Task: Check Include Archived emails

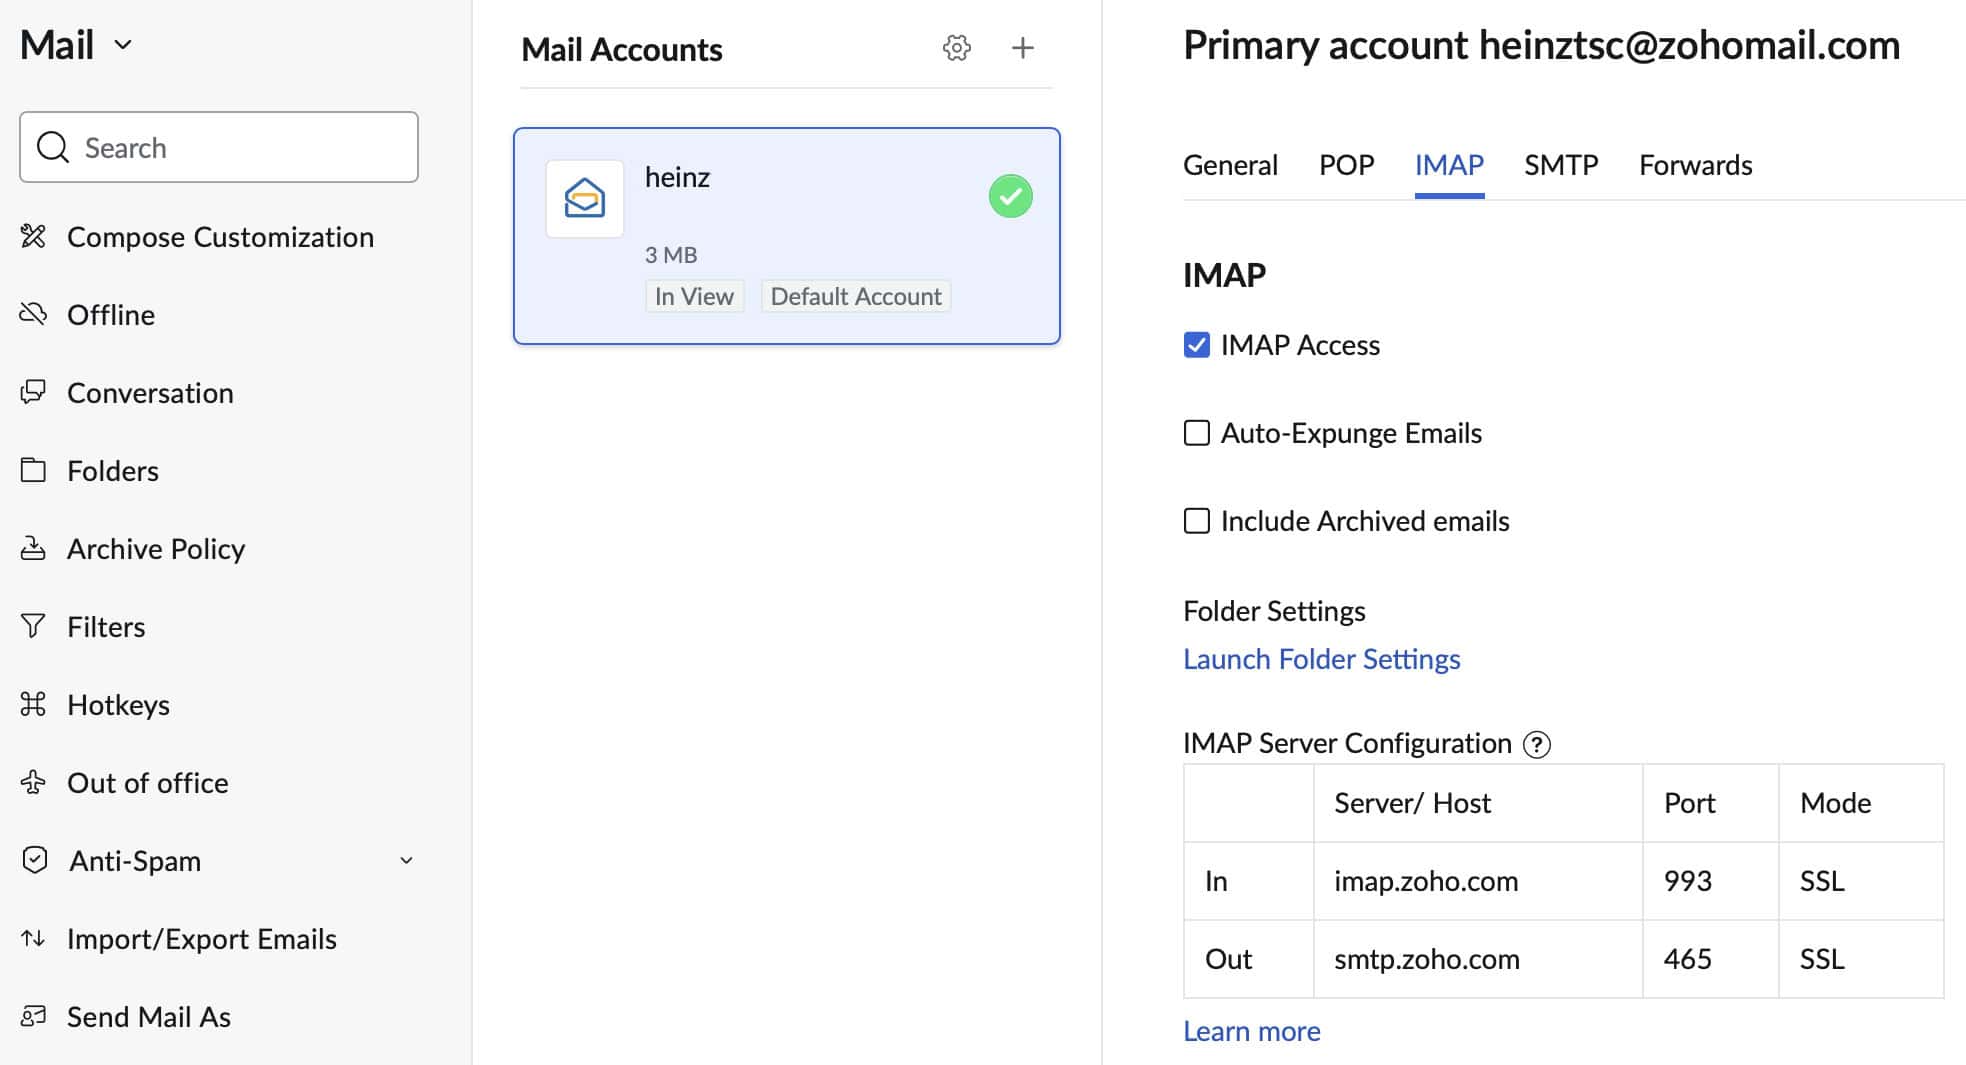Action: click(1196, 520)
